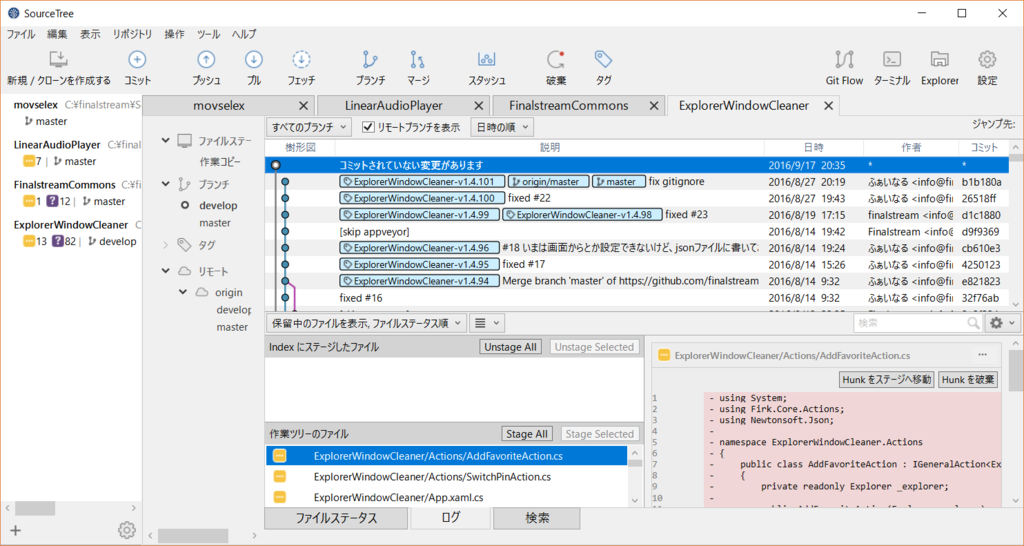Select the [skip appveyor] commit row
The width and height of the screenshot is (1024, 546).
[637, 231]
